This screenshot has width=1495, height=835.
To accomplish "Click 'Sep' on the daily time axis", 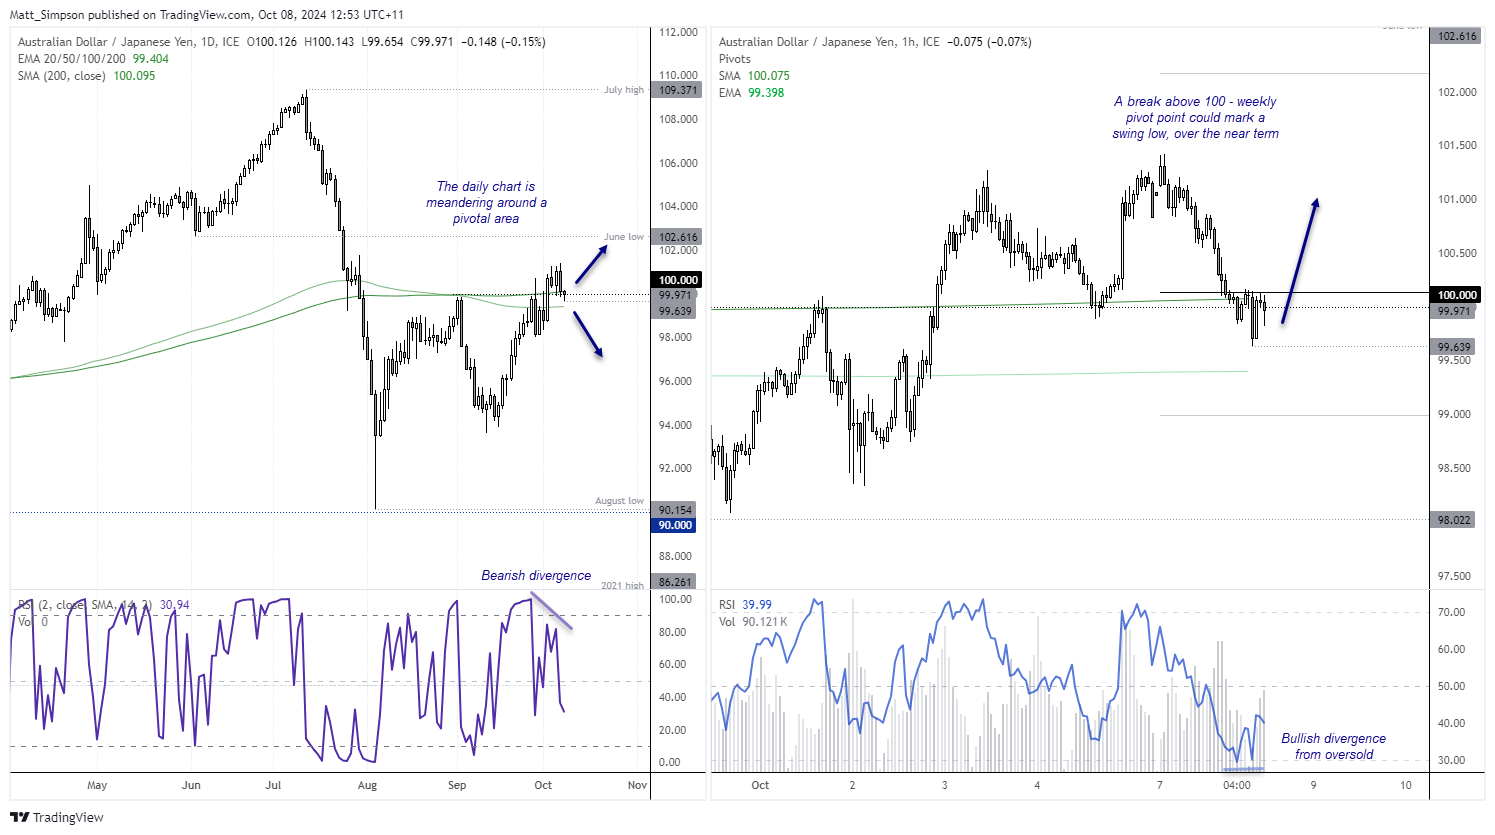I will (457, 785).
